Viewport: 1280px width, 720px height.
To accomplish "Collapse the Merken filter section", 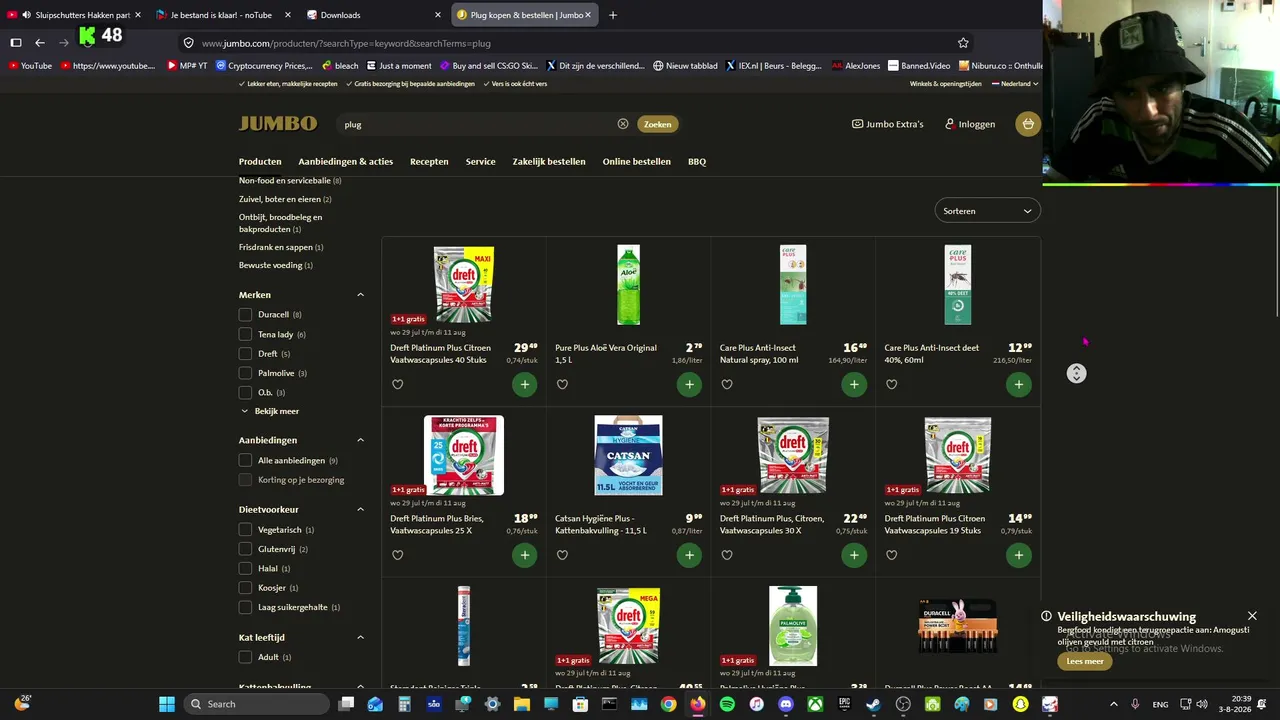I will (x=361, y=295).
